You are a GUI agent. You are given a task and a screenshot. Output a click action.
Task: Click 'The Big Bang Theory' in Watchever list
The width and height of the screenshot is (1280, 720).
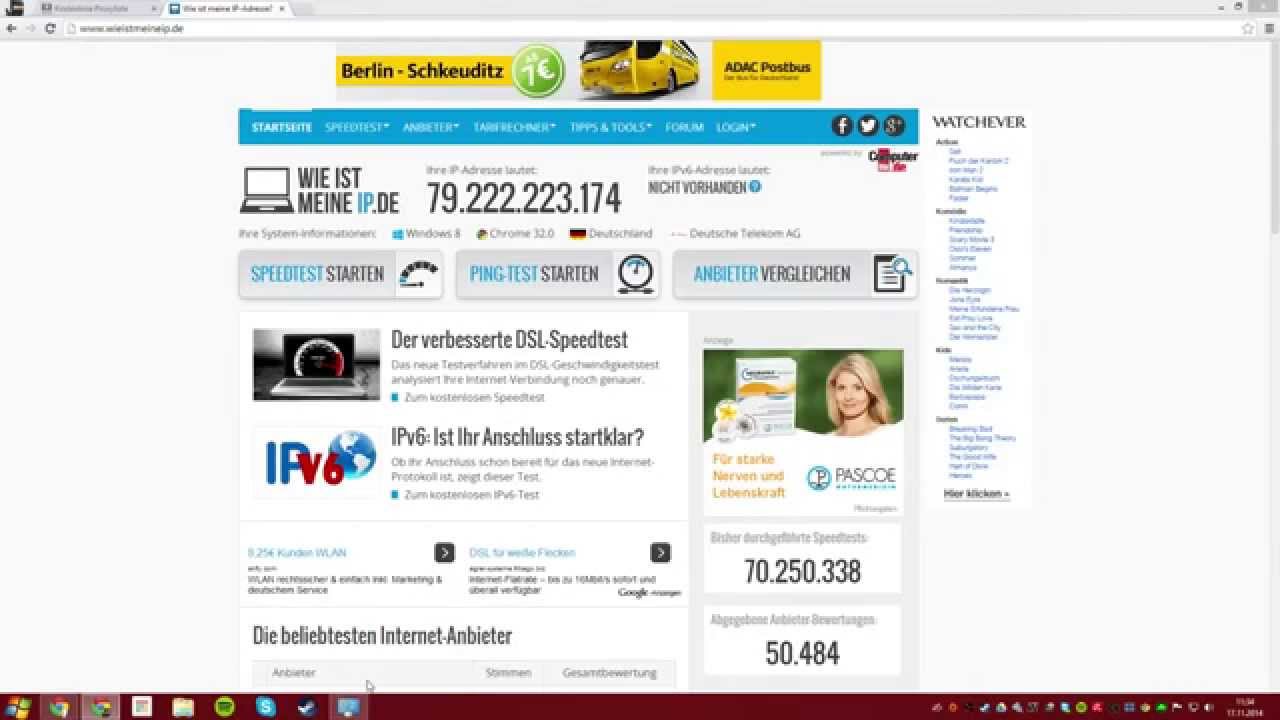pyautogui.click(x=982, y=438)
